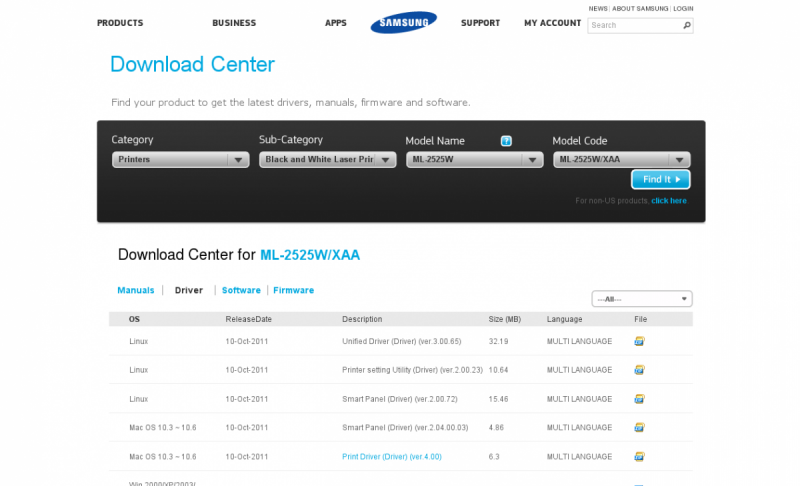The image size is (800, 486).
Task: Open the ABOUT SAMSUNG link
Action: click(640, 9)
